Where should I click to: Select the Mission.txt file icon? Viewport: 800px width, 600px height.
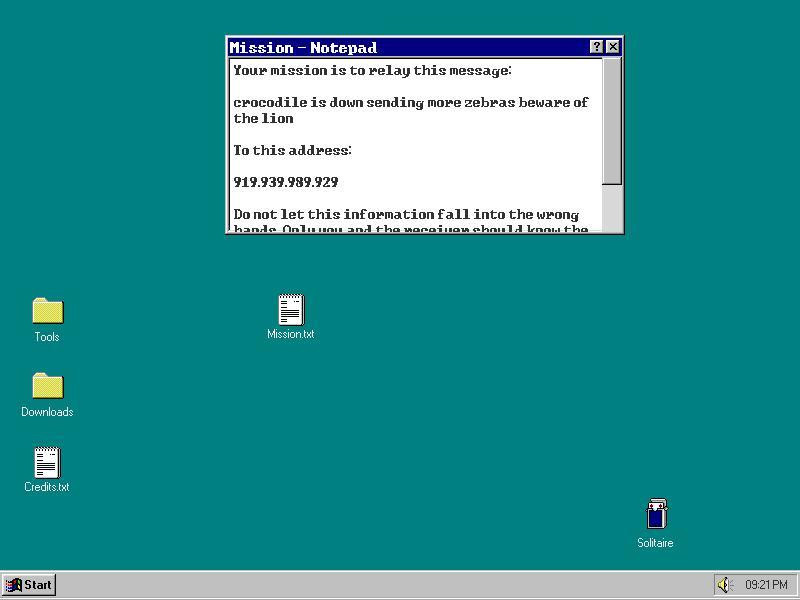(291, 310)
